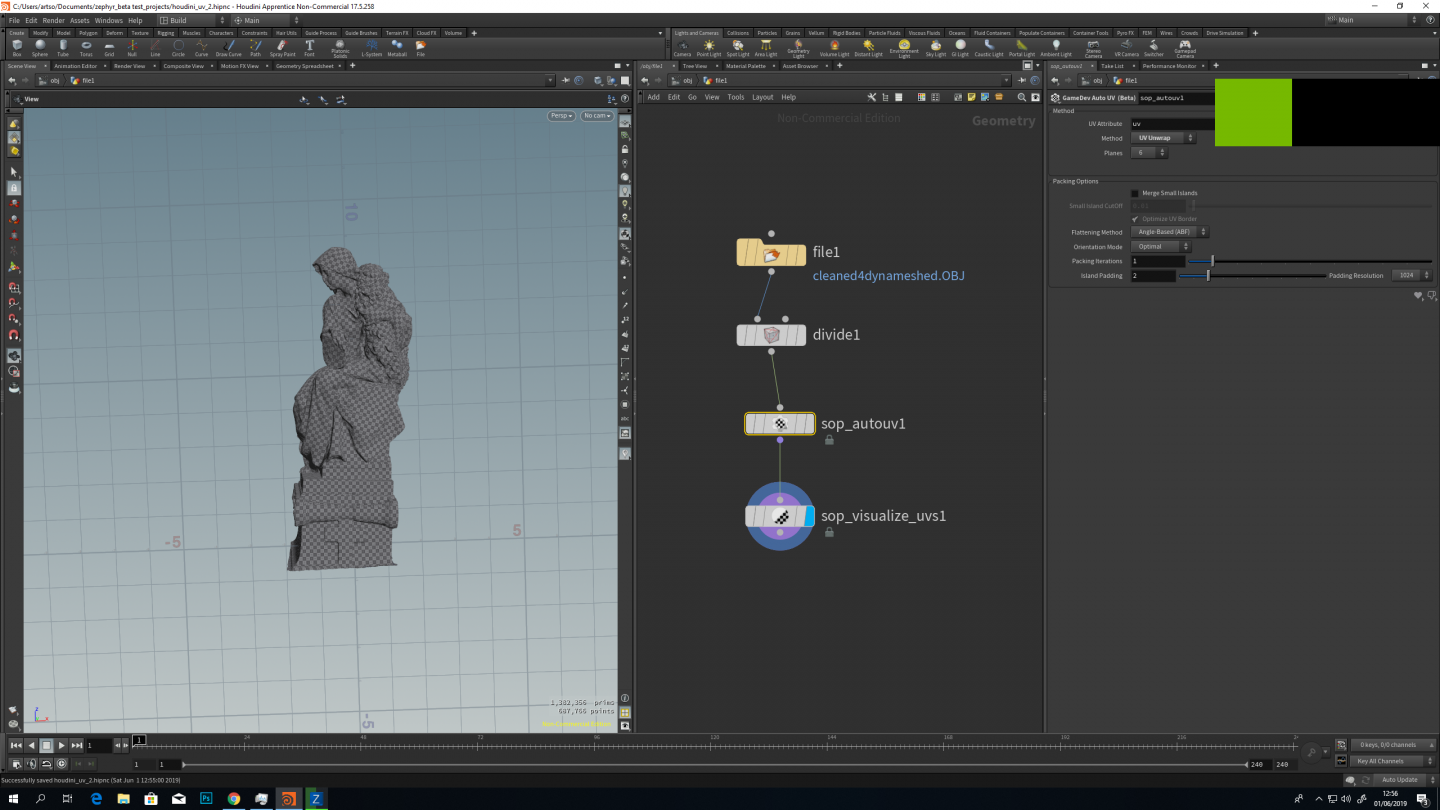Enable the Merge Small Islands checkbox
Screen dimensions: 1440x810
(1135, 193)
